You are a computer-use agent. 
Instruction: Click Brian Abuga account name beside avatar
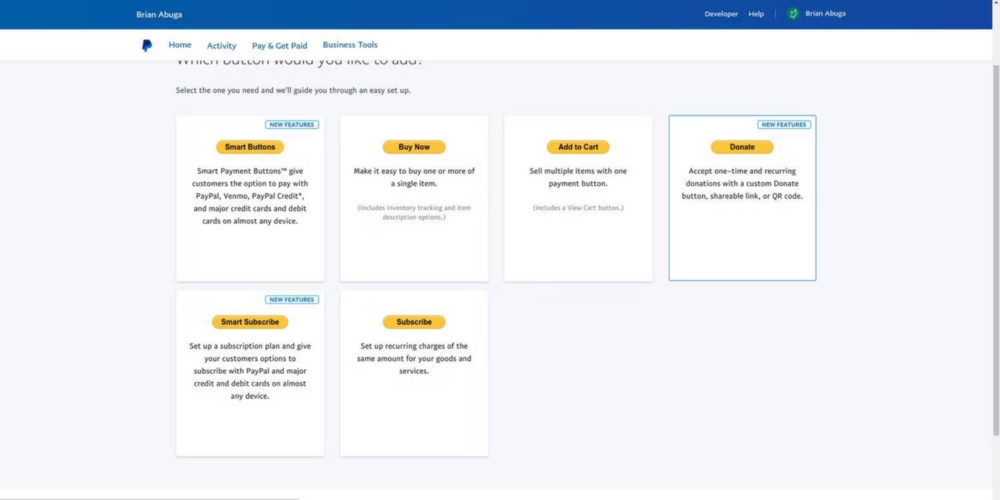click(825, 13)
